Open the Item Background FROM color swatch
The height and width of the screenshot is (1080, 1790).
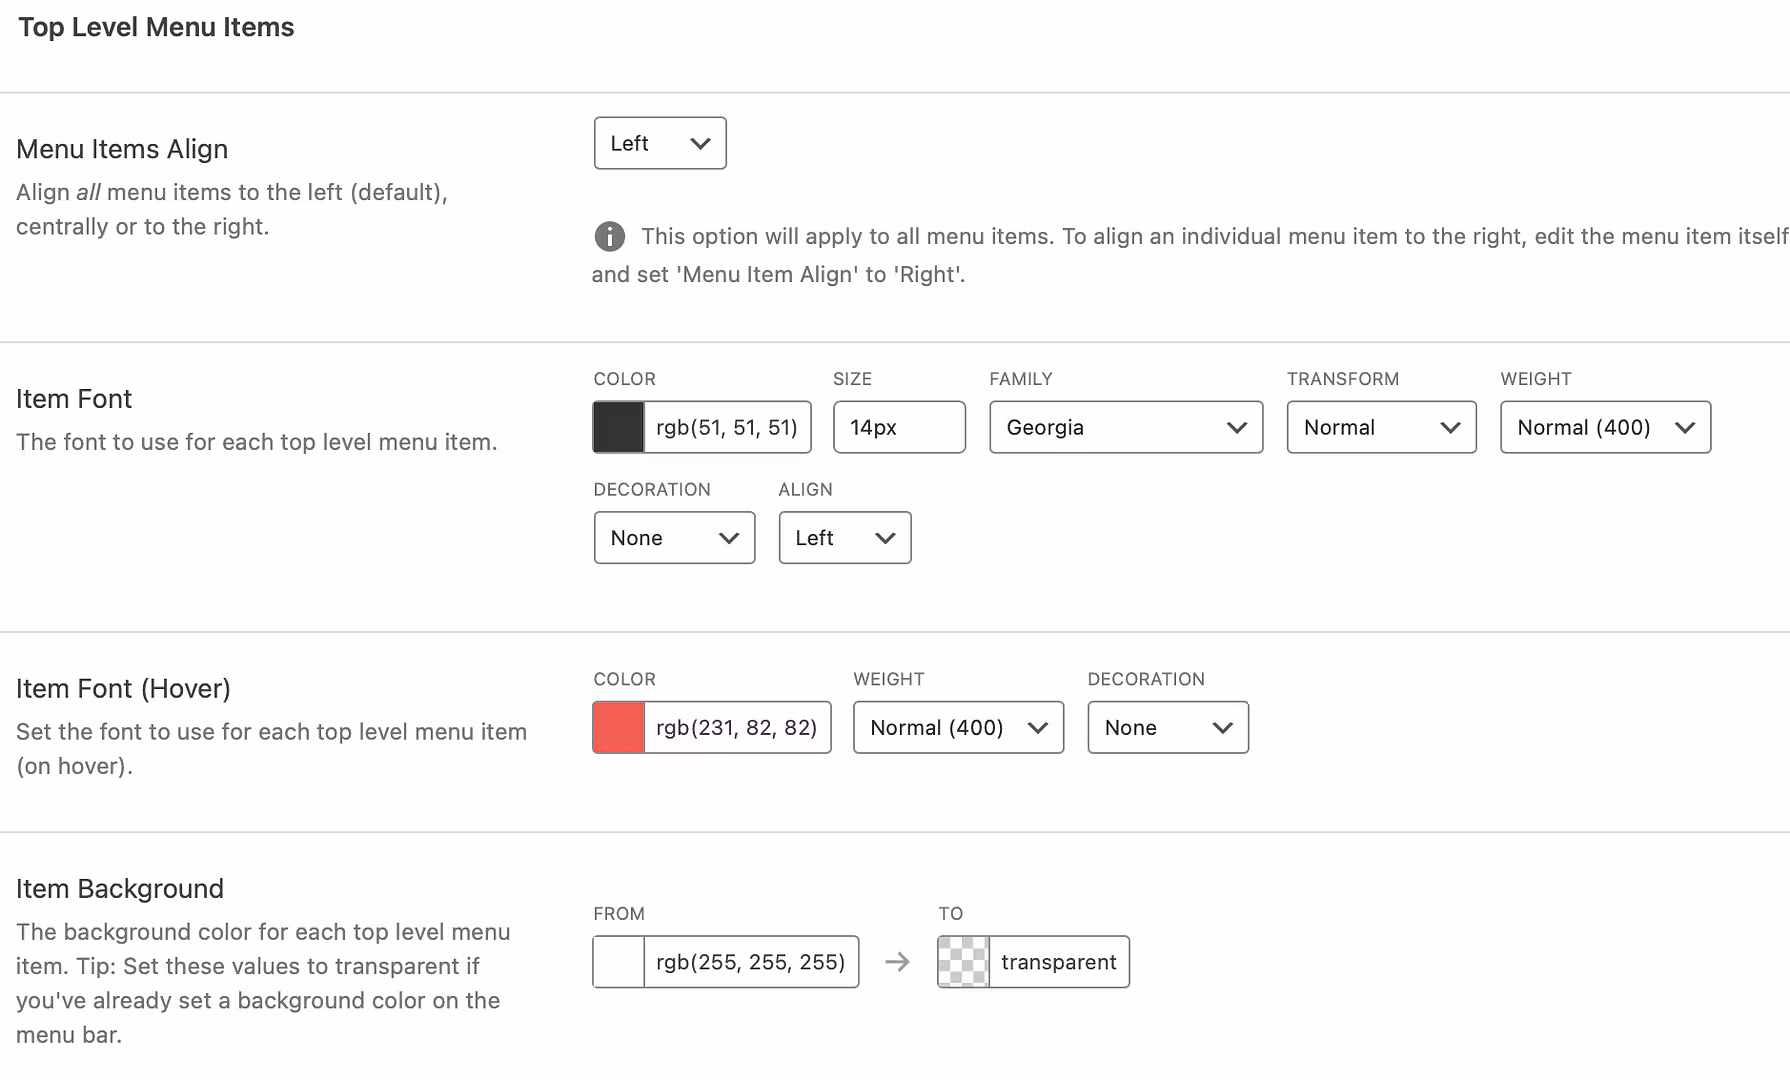[x=618, y=962]
